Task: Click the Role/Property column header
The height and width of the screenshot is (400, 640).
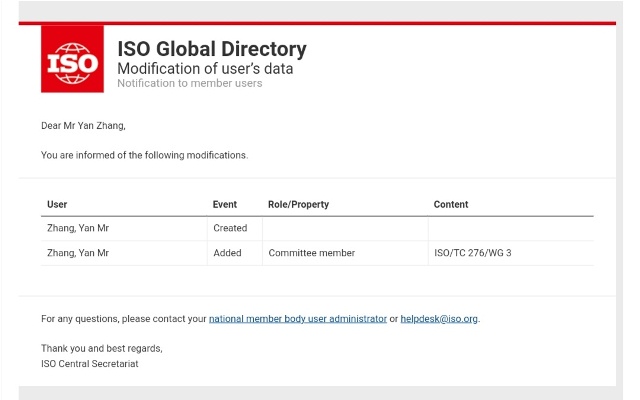Action: pos(298,204)
